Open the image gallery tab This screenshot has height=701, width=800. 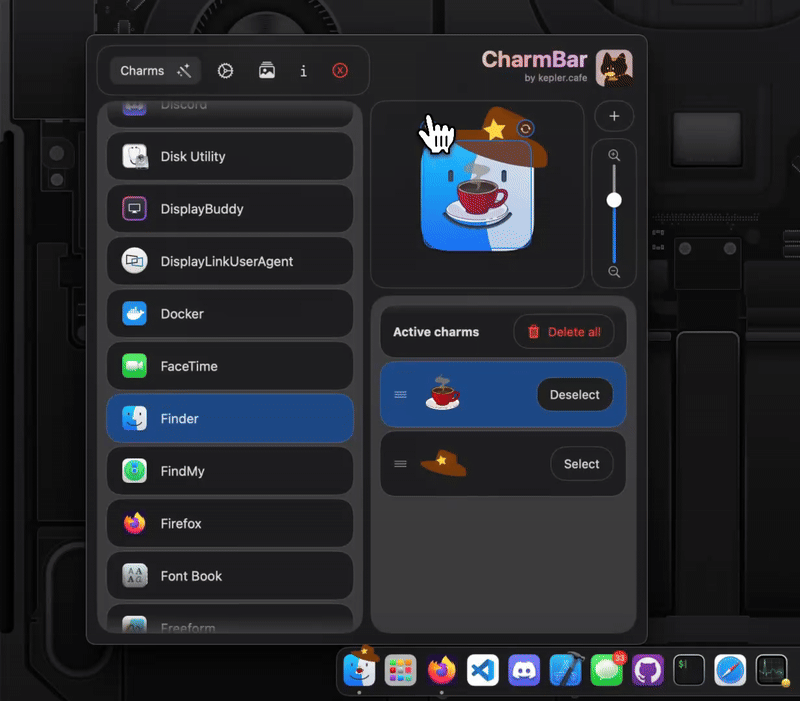(267, 70)
